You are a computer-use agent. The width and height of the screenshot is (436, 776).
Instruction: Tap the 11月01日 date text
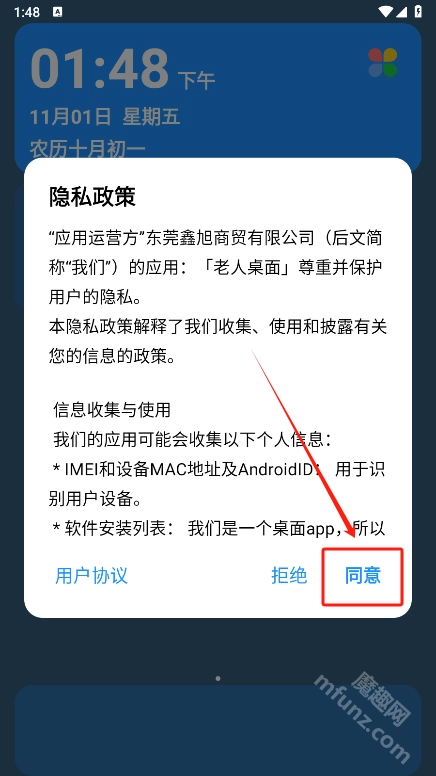pyautogui.click(x=70, y=117)
